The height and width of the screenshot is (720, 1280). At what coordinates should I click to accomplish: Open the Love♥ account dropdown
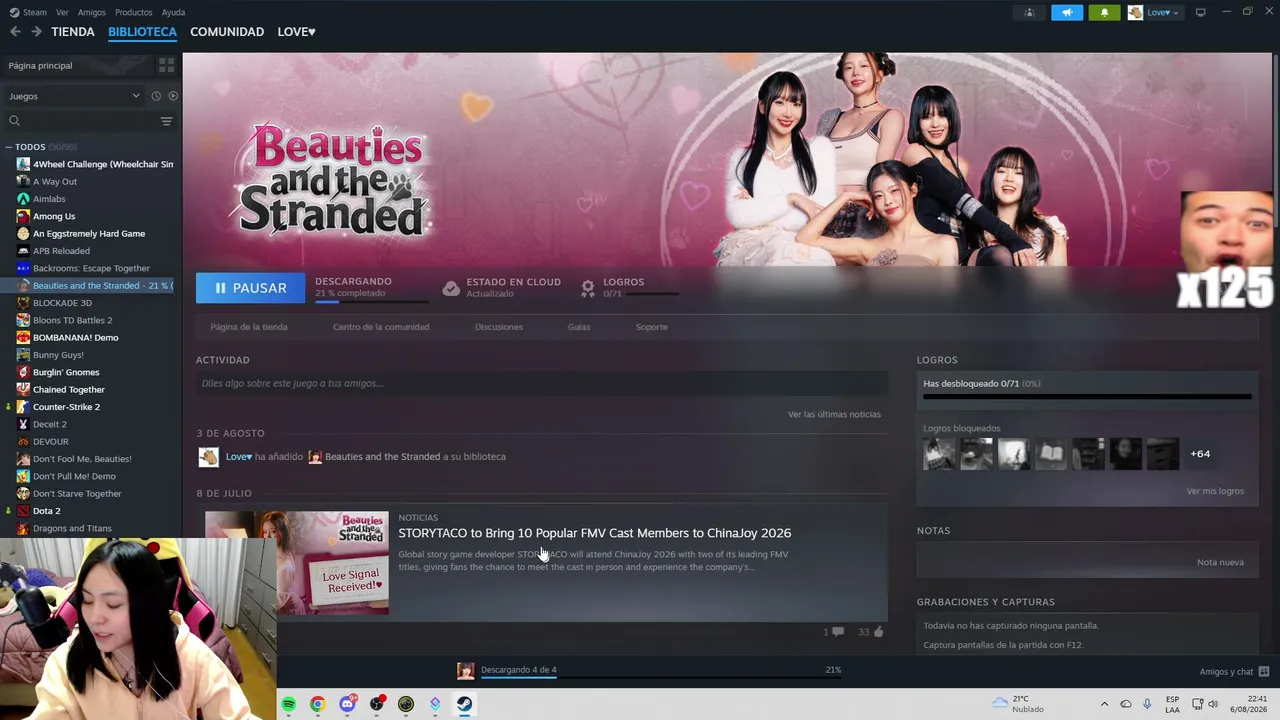click(x=1163, y=12)
